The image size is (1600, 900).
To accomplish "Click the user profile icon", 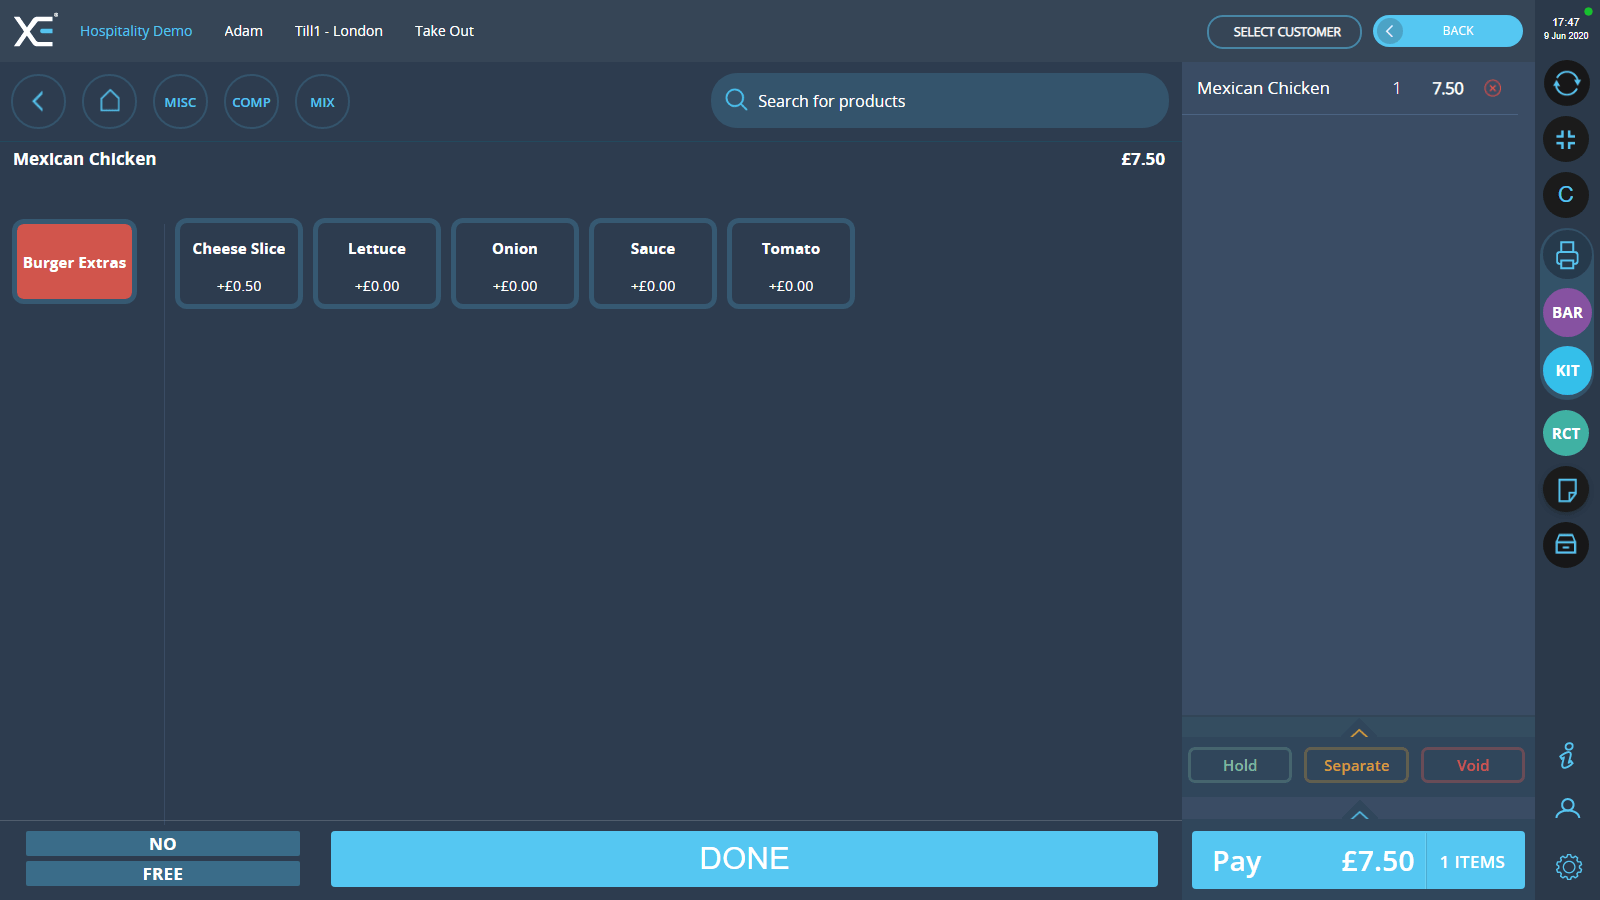I will (1568, 808).
